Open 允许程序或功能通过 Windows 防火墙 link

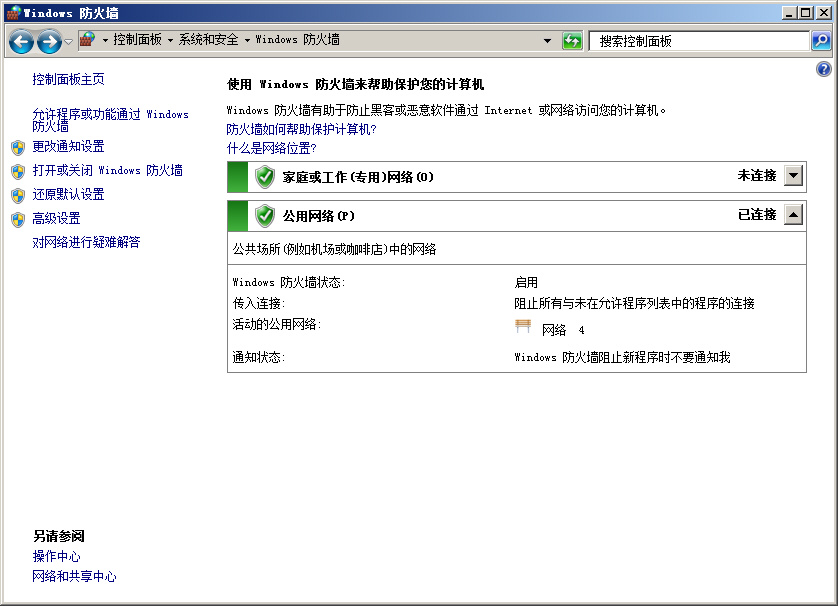110,120
